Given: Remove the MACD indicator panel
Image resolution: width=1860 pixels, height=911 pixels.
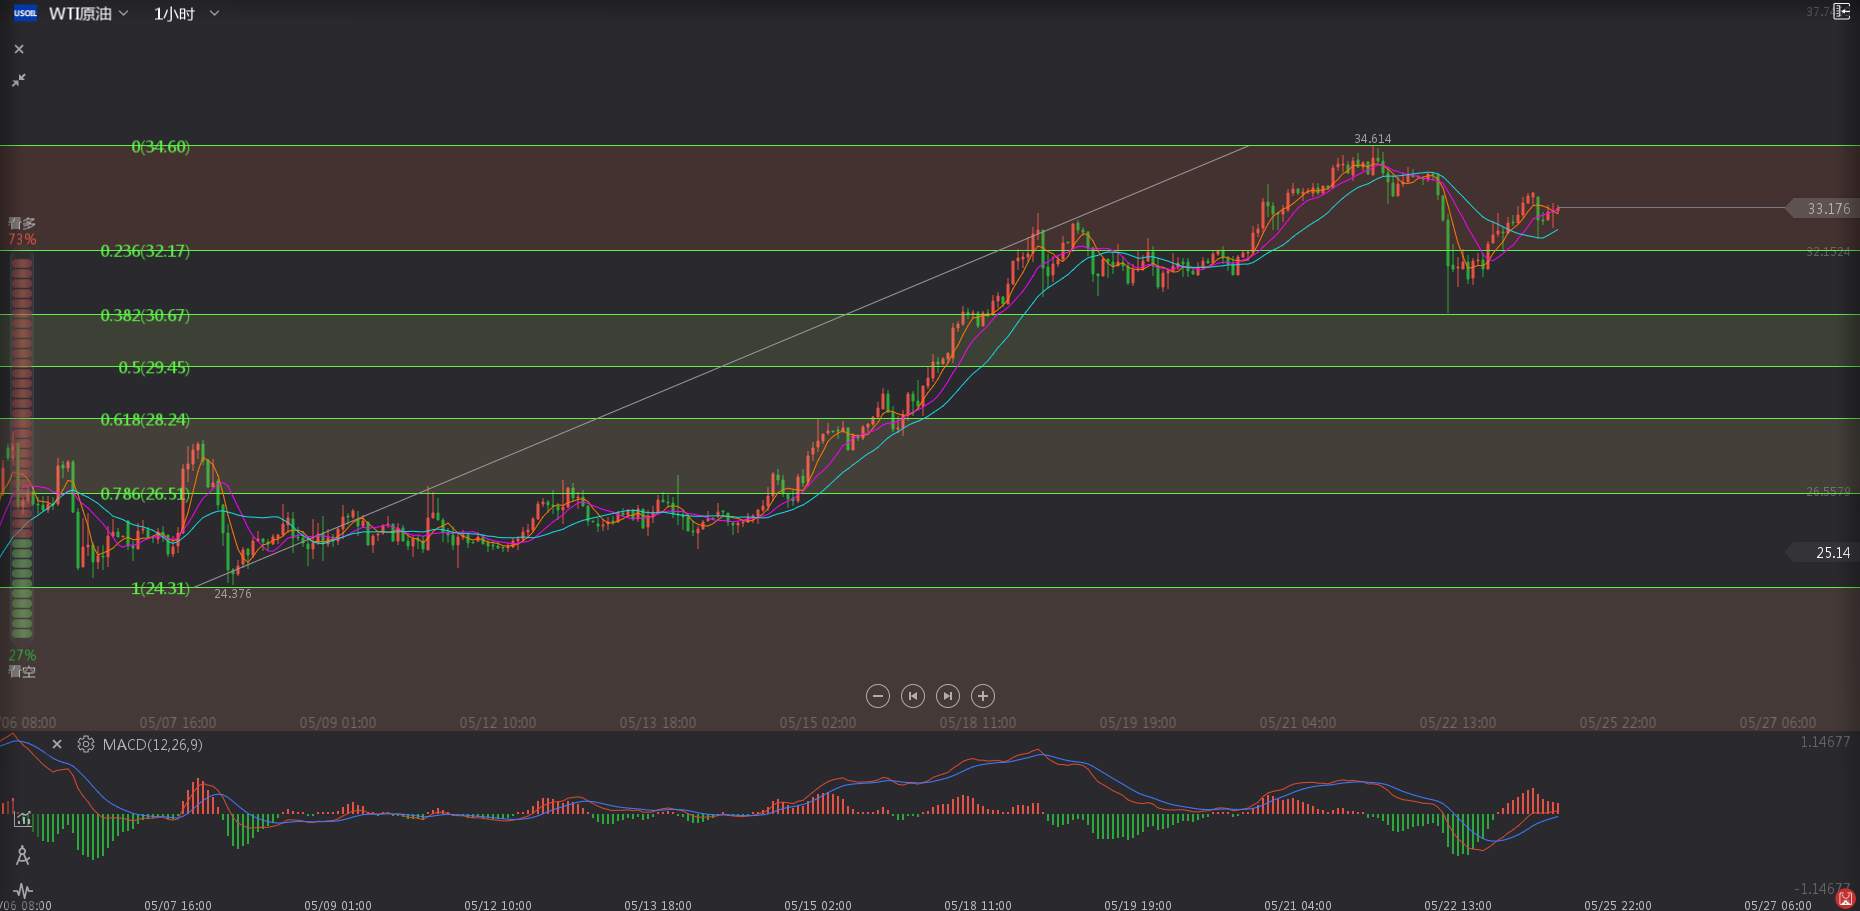Looking at the screenshot, I should (x=57, y=744).
